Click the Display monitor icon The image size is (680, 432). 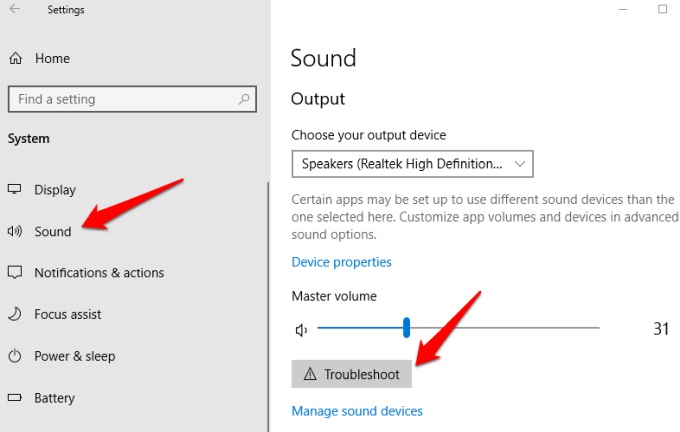(15, 190)
